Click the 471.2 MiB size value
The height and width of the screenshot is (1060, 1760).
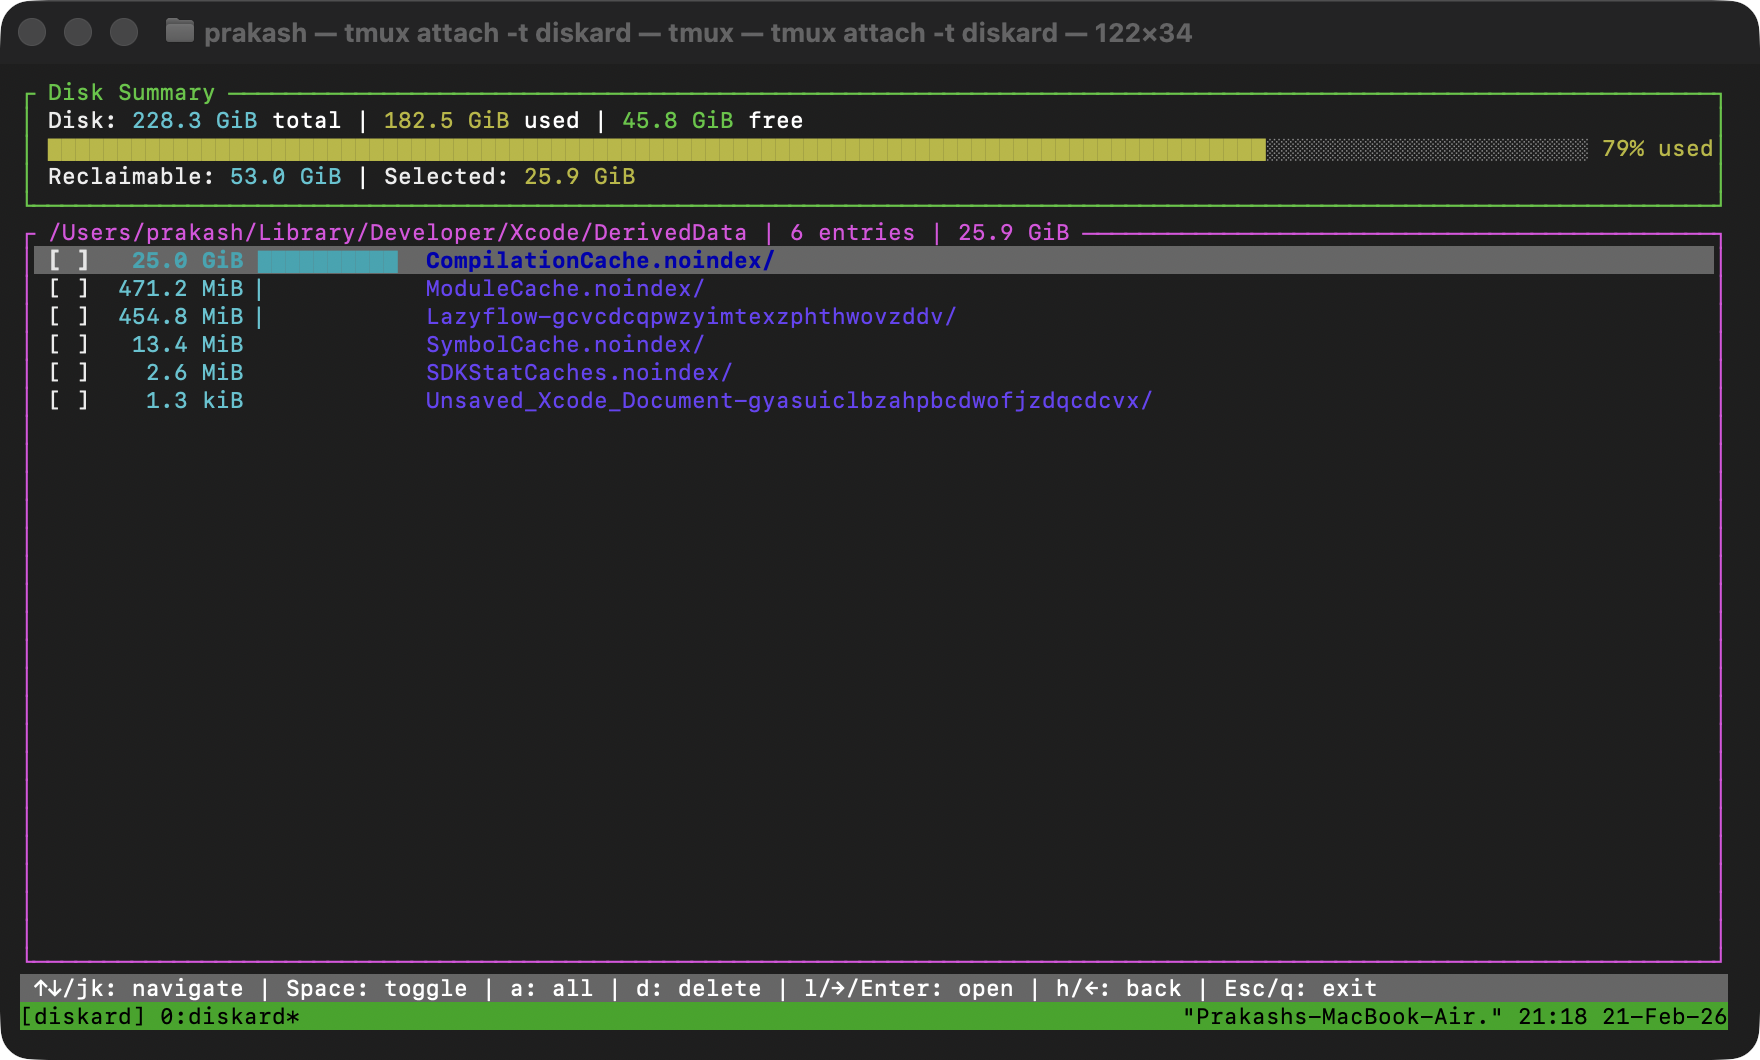[x=181, y=288]
